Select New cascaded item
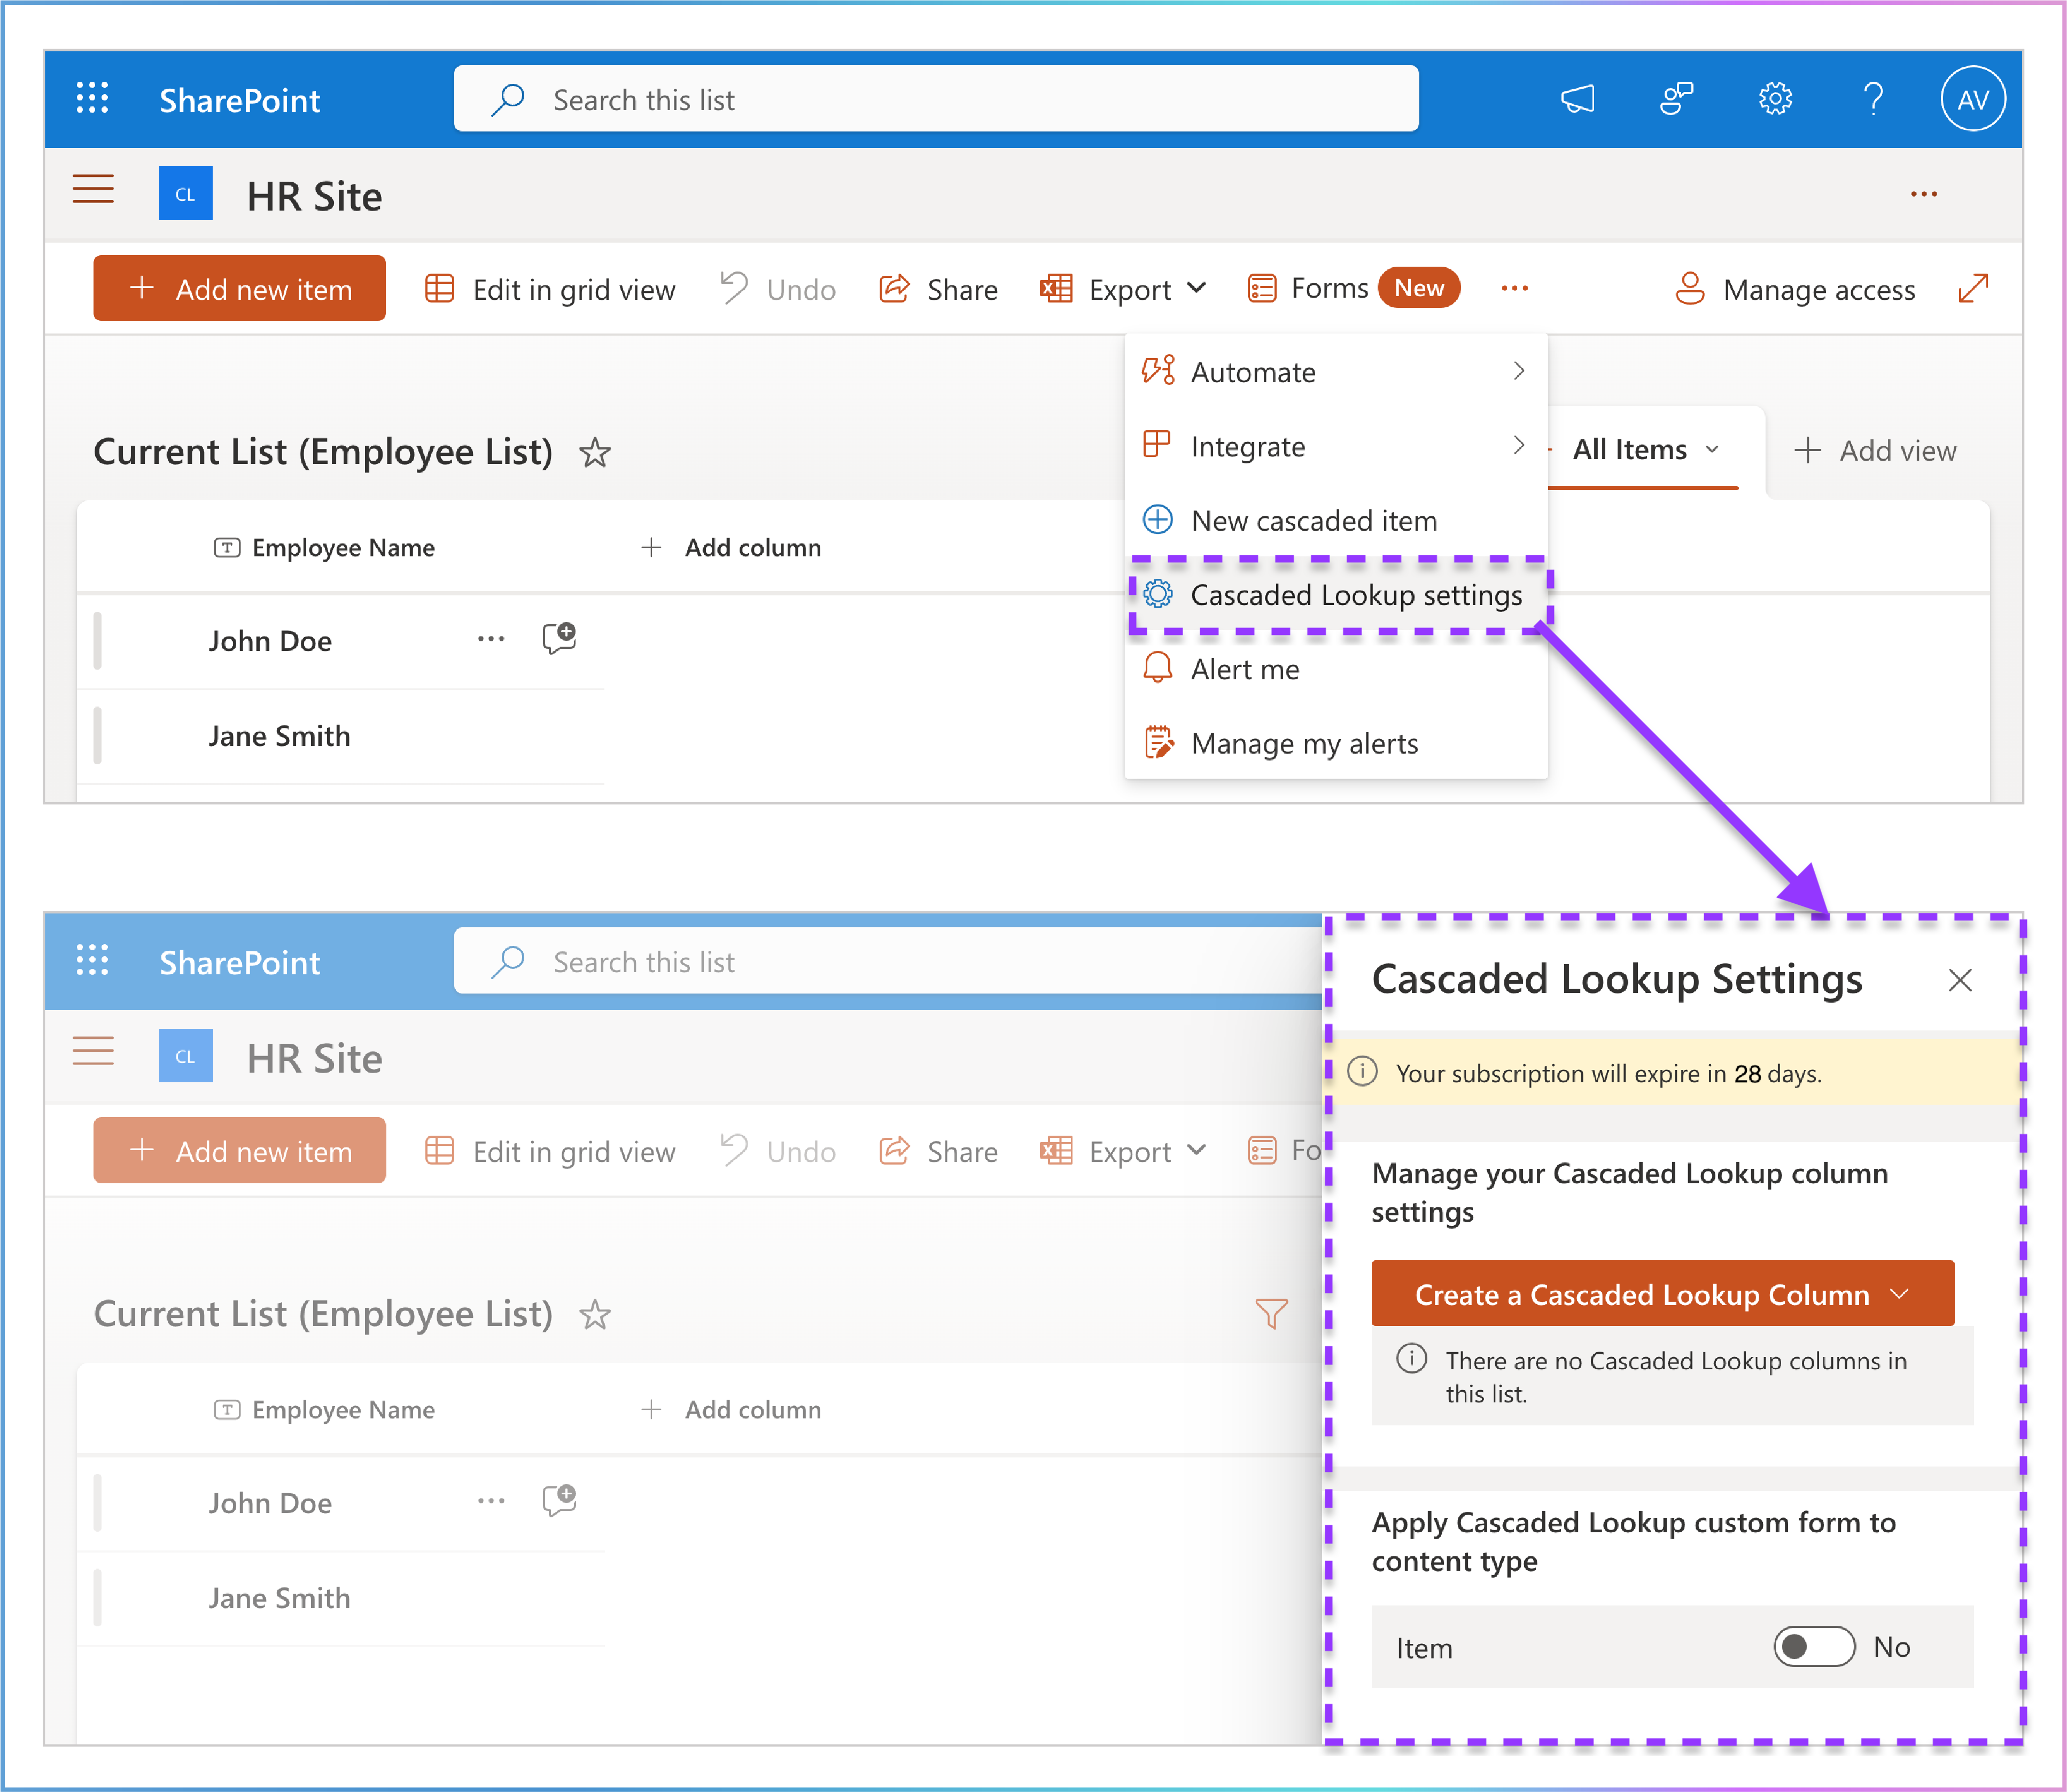Screen dimensions: 2067x1792 point(1336,520)
